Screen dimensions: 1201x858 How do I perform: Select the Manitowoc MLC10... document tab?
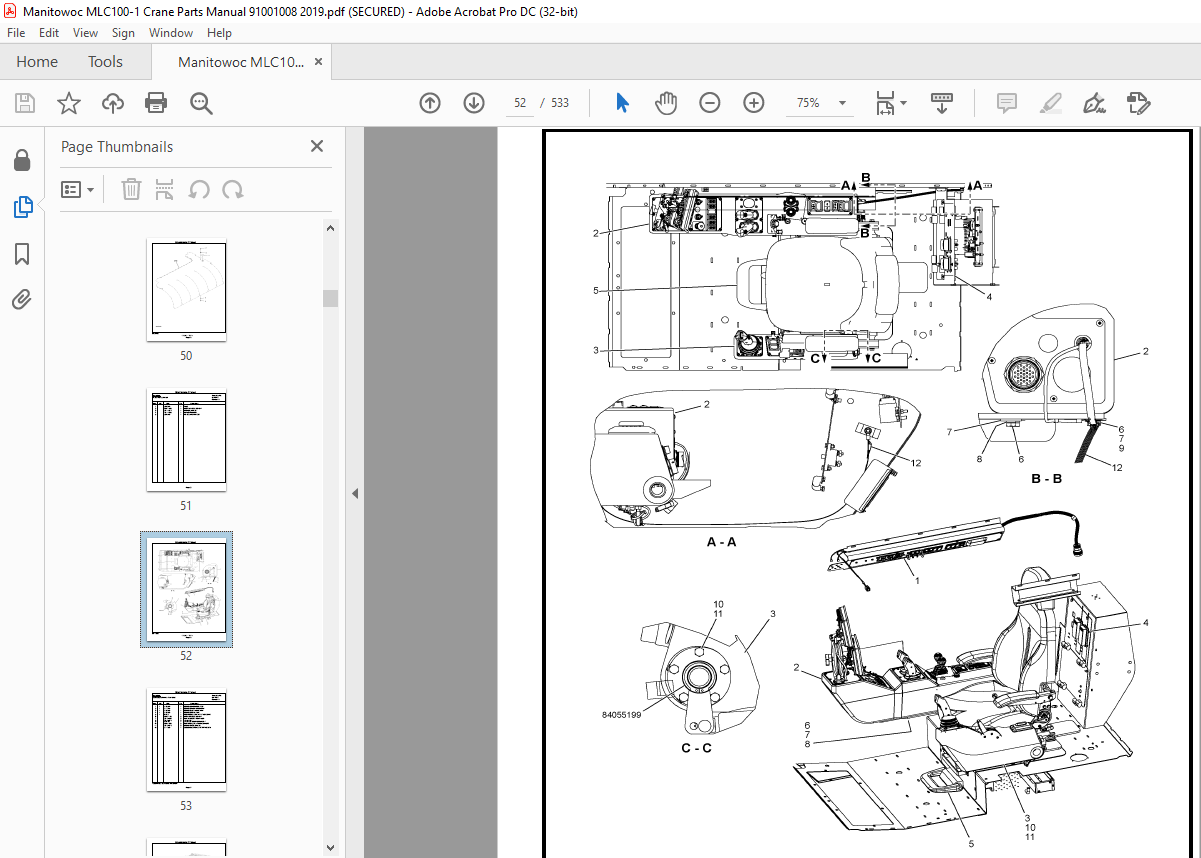tap(241, 62)
